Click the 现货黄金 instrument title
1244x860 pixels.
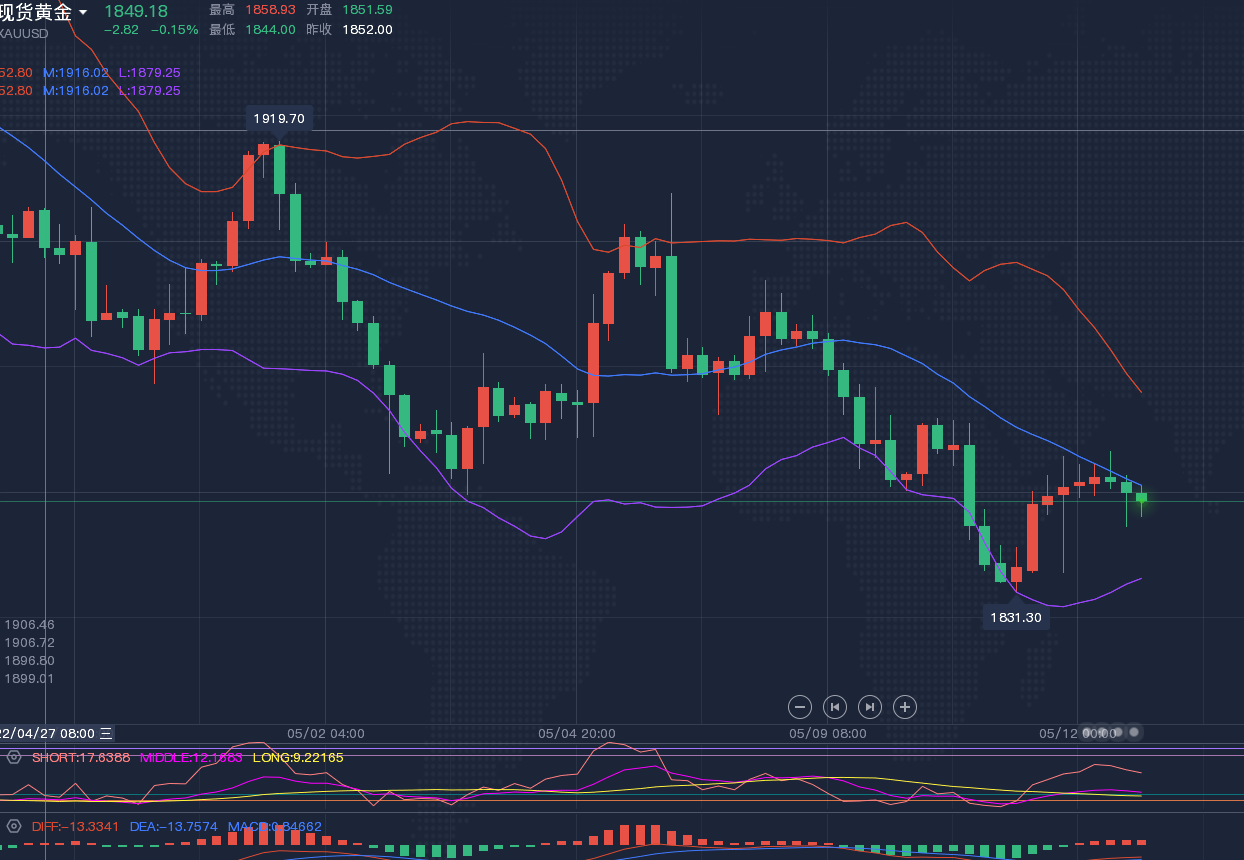(x=36, y=13)
